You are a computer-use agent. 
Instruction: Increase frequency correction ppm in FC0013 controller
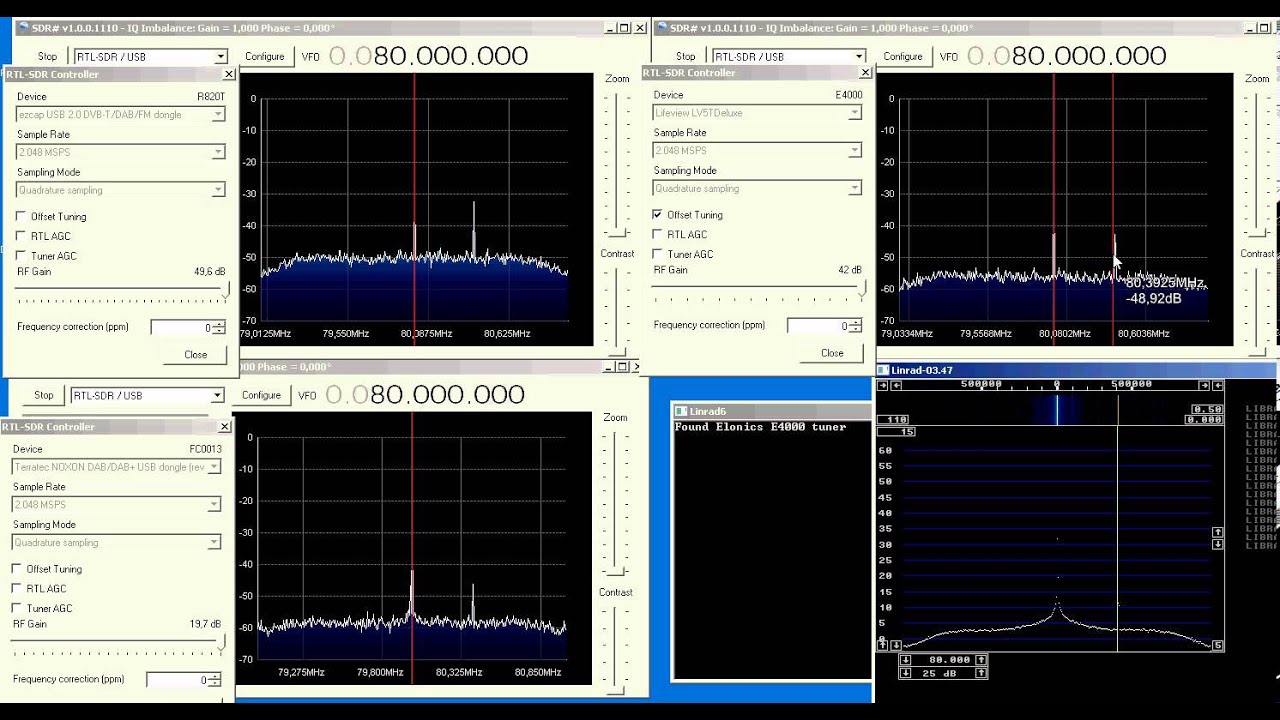click(217, 676)
